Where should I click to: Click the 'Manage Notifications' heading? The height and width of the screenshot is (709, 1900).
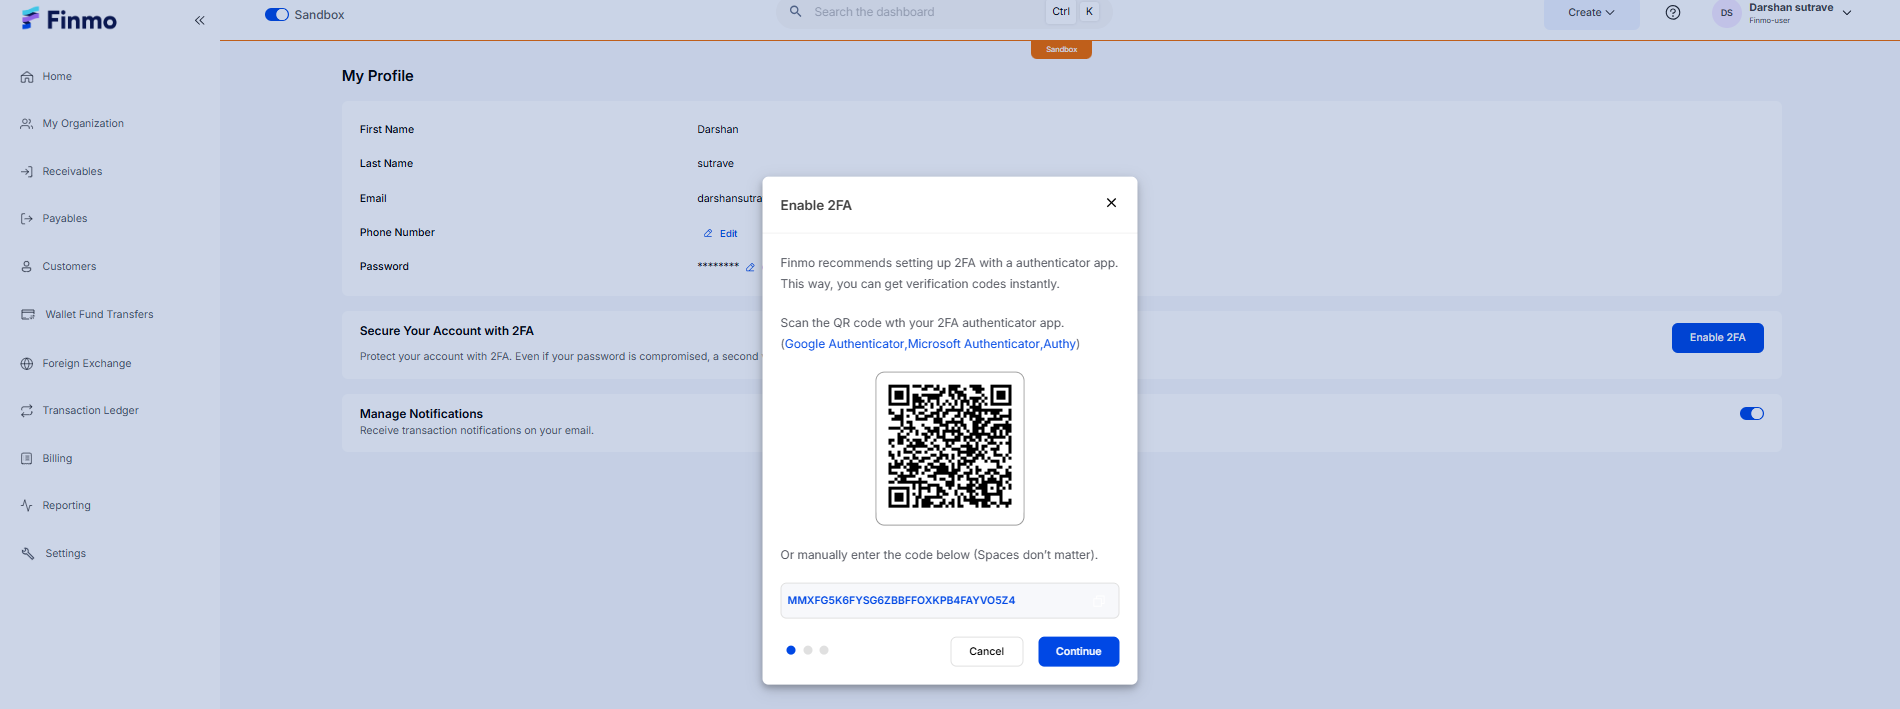click(421, 414)
